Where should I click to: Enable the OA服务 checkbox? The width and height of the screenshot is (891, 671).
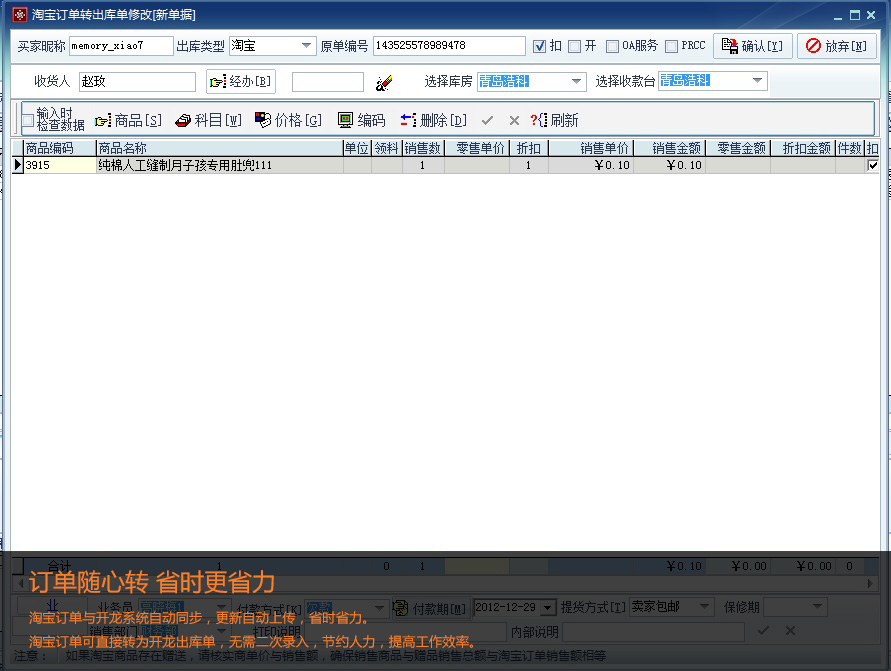coord(612,46)
